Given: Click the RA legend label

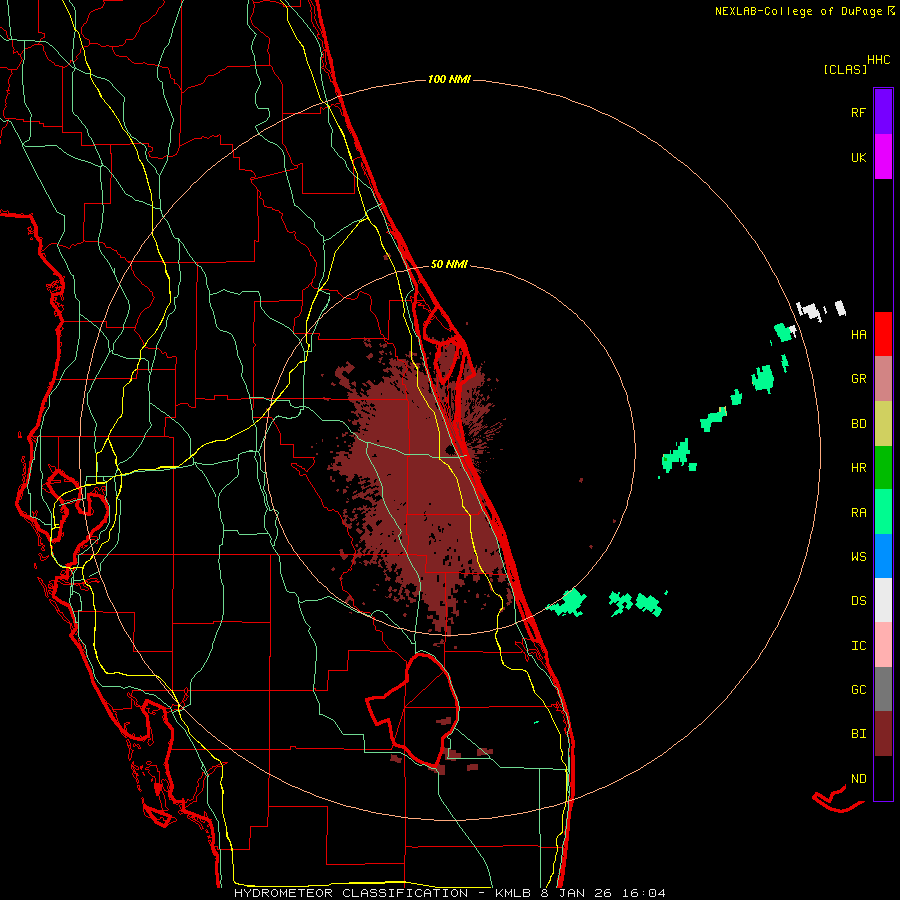Looking at the screenshot, I should coord(858,512).
